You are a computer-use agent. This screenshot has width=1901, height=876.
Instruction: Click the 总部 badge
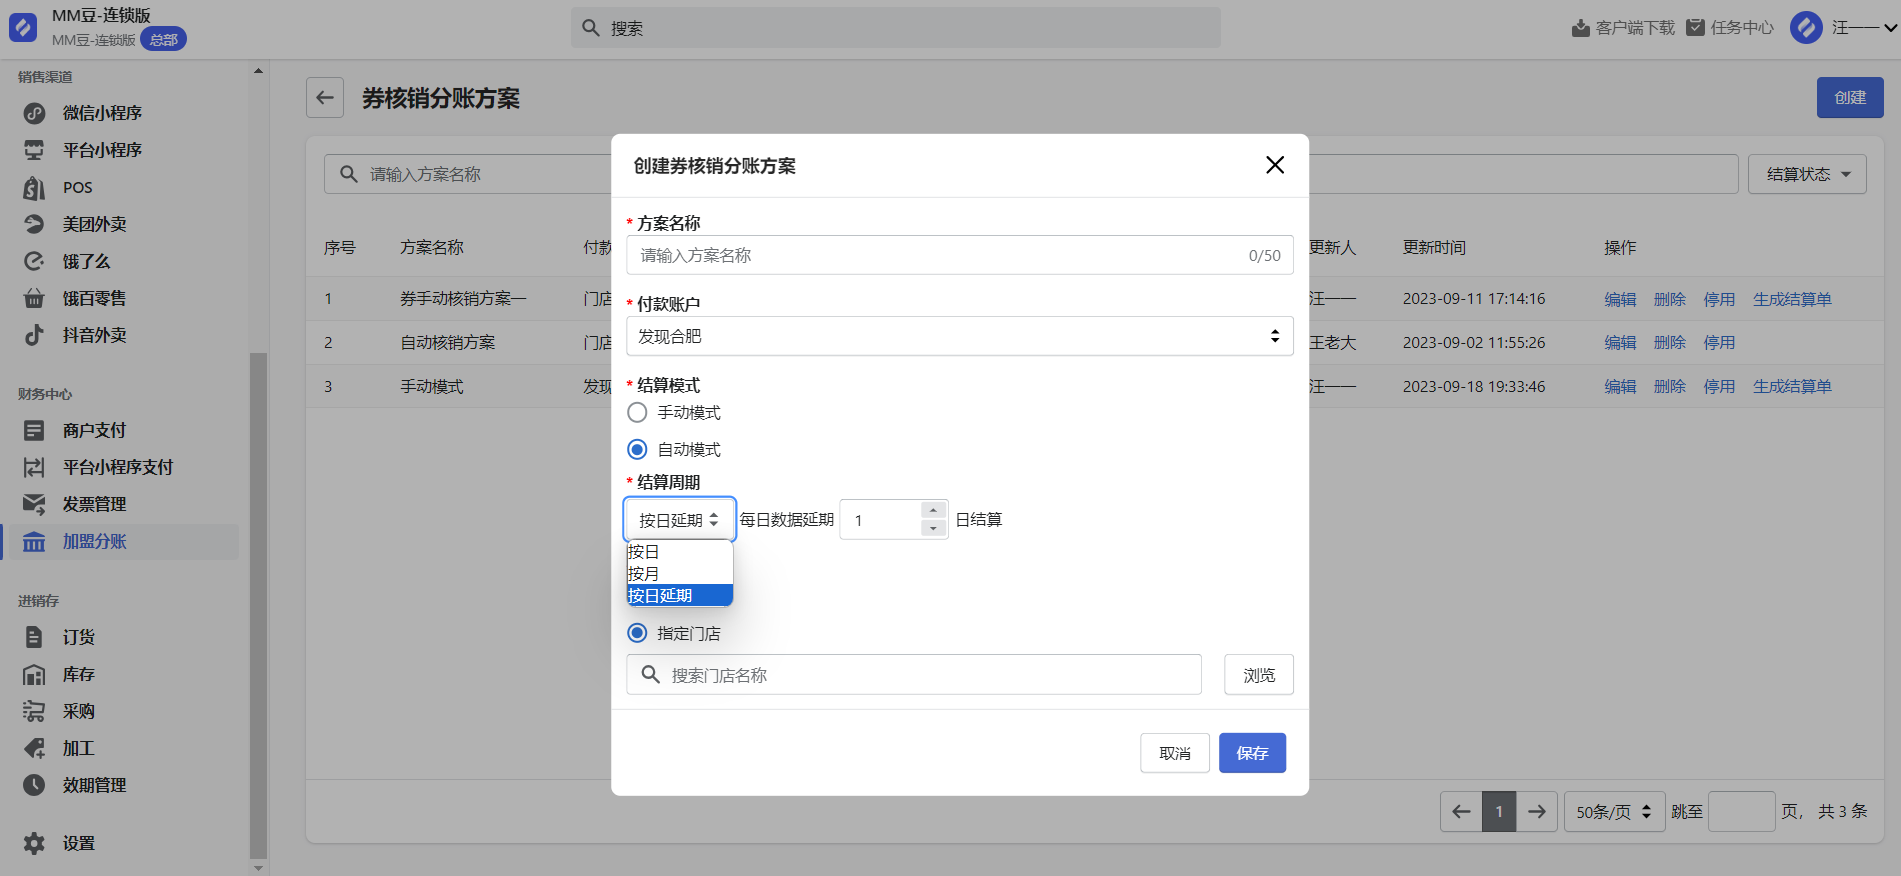pyautogui.click(x=163, y=40)
